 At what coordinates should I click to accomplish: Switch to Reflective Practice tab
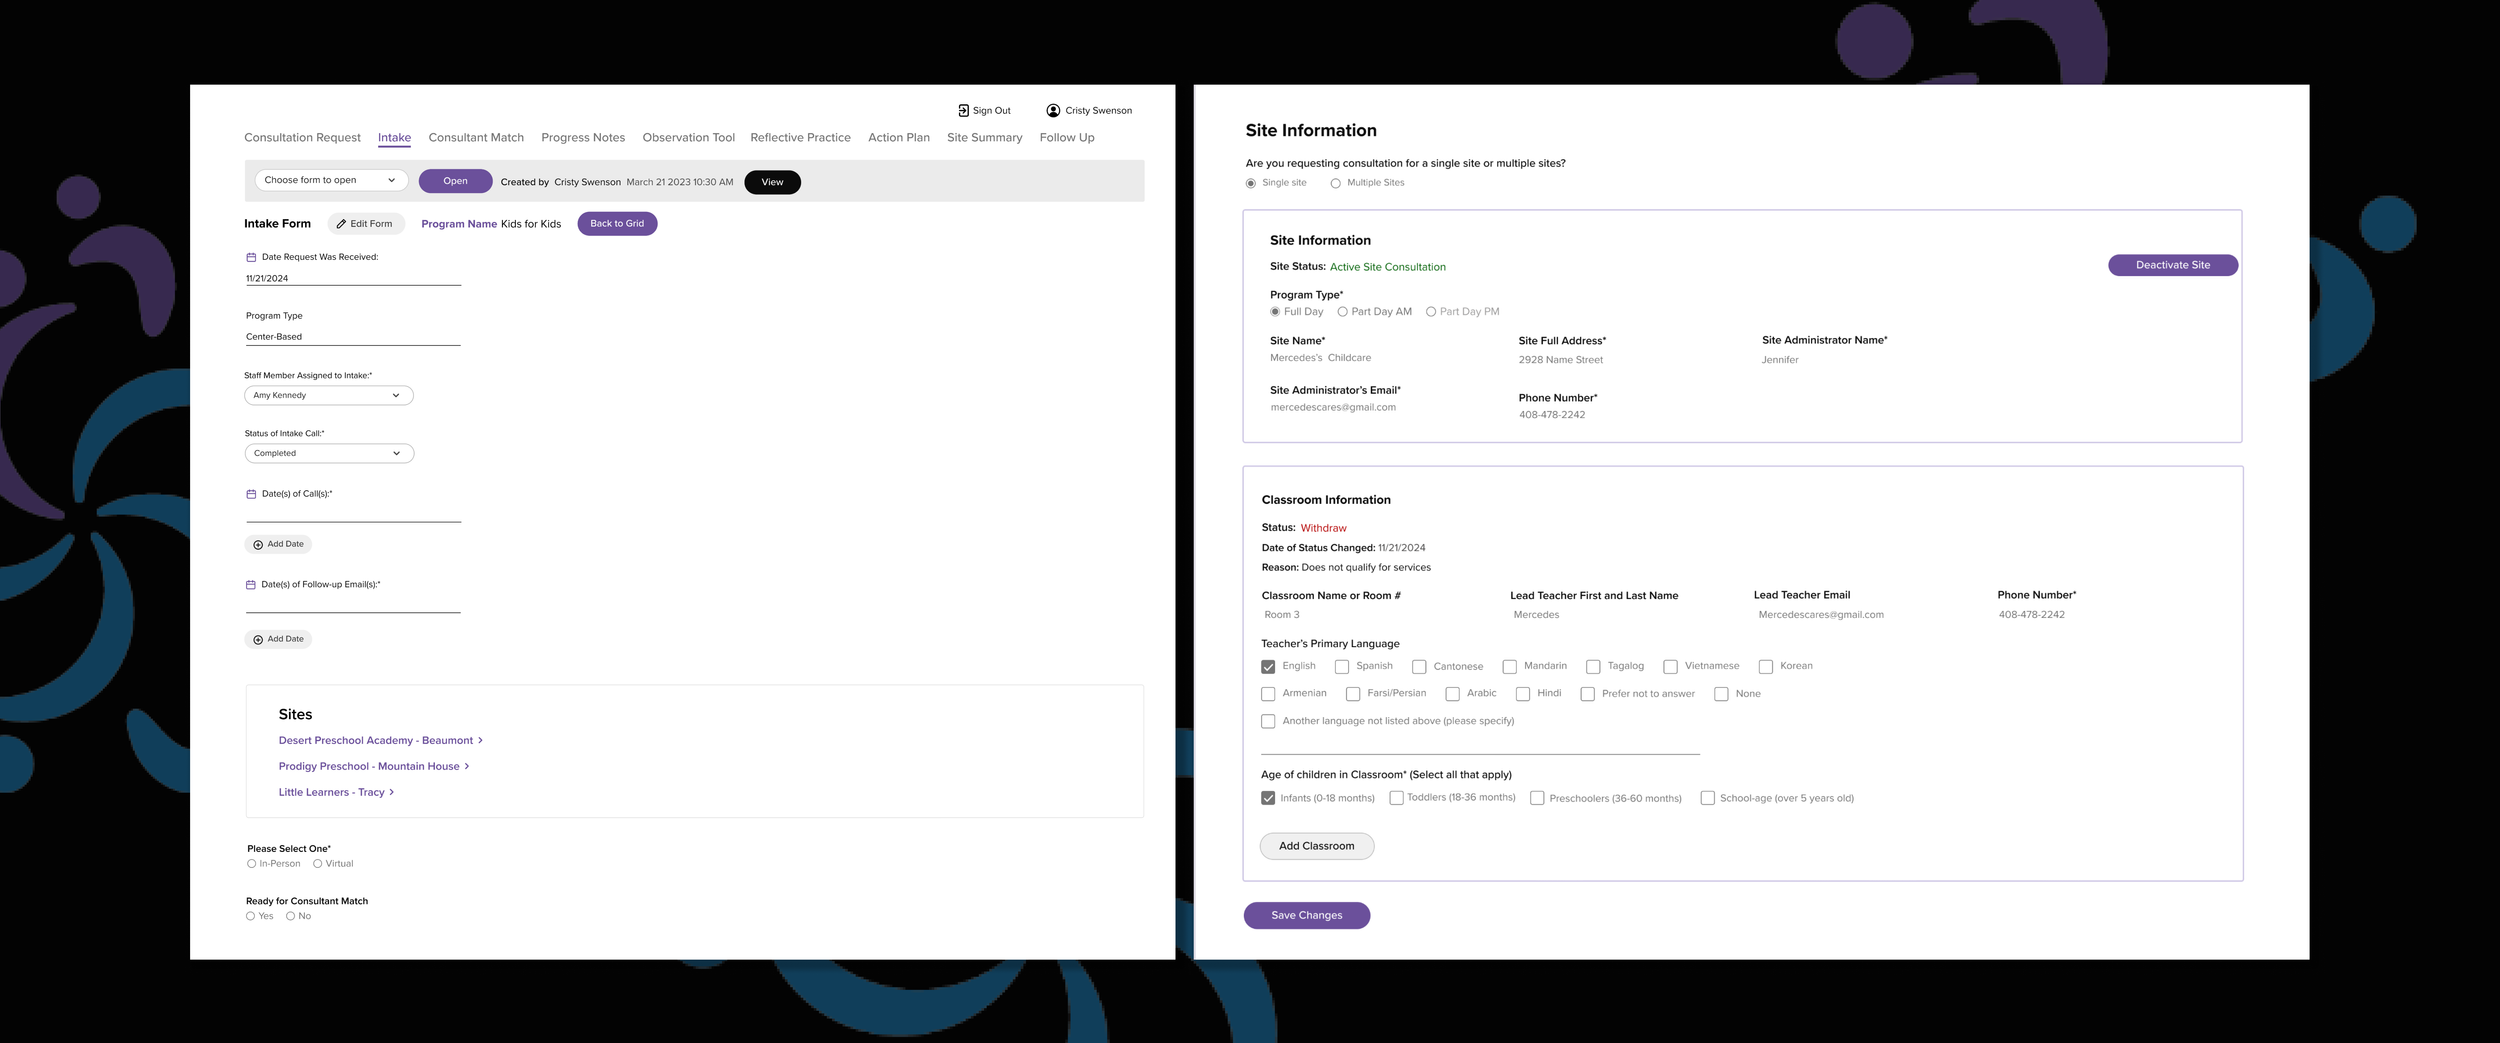tap(800, 138)
